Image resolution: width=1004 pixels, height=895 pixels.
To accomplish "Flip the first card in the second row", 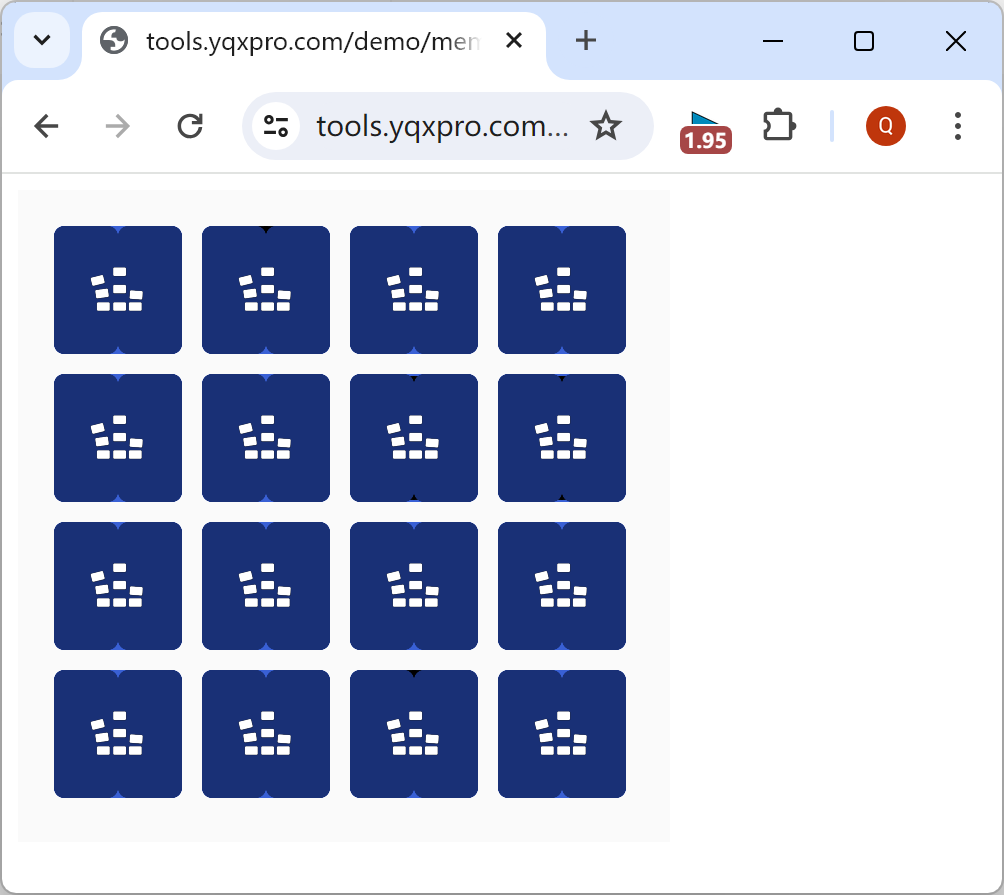I will point(118,438).
